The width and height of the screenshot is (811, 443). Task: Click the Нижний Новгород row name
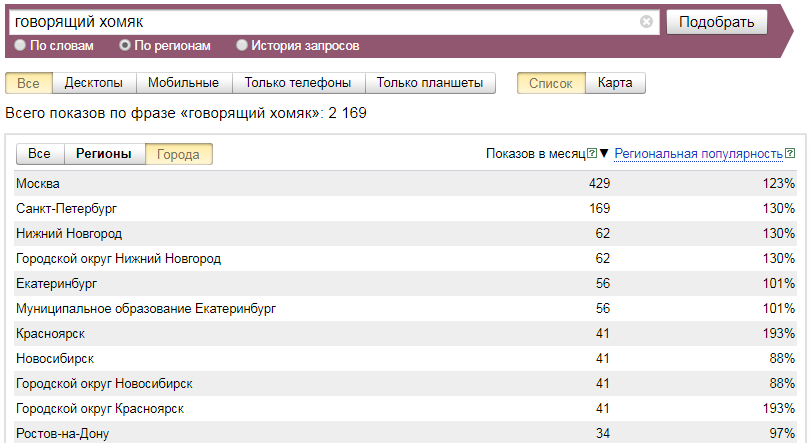coord(69,234)
